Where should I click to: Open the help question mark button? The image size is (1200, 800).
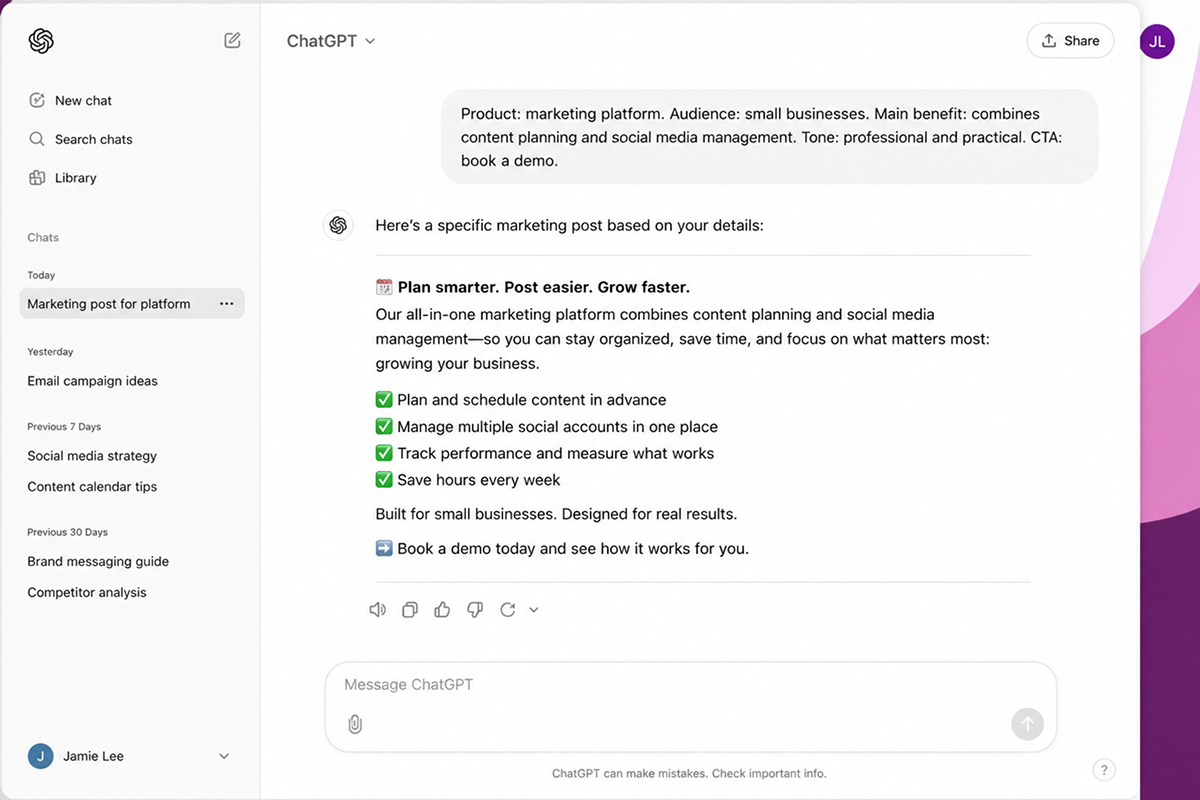[x=1104, y=770]
